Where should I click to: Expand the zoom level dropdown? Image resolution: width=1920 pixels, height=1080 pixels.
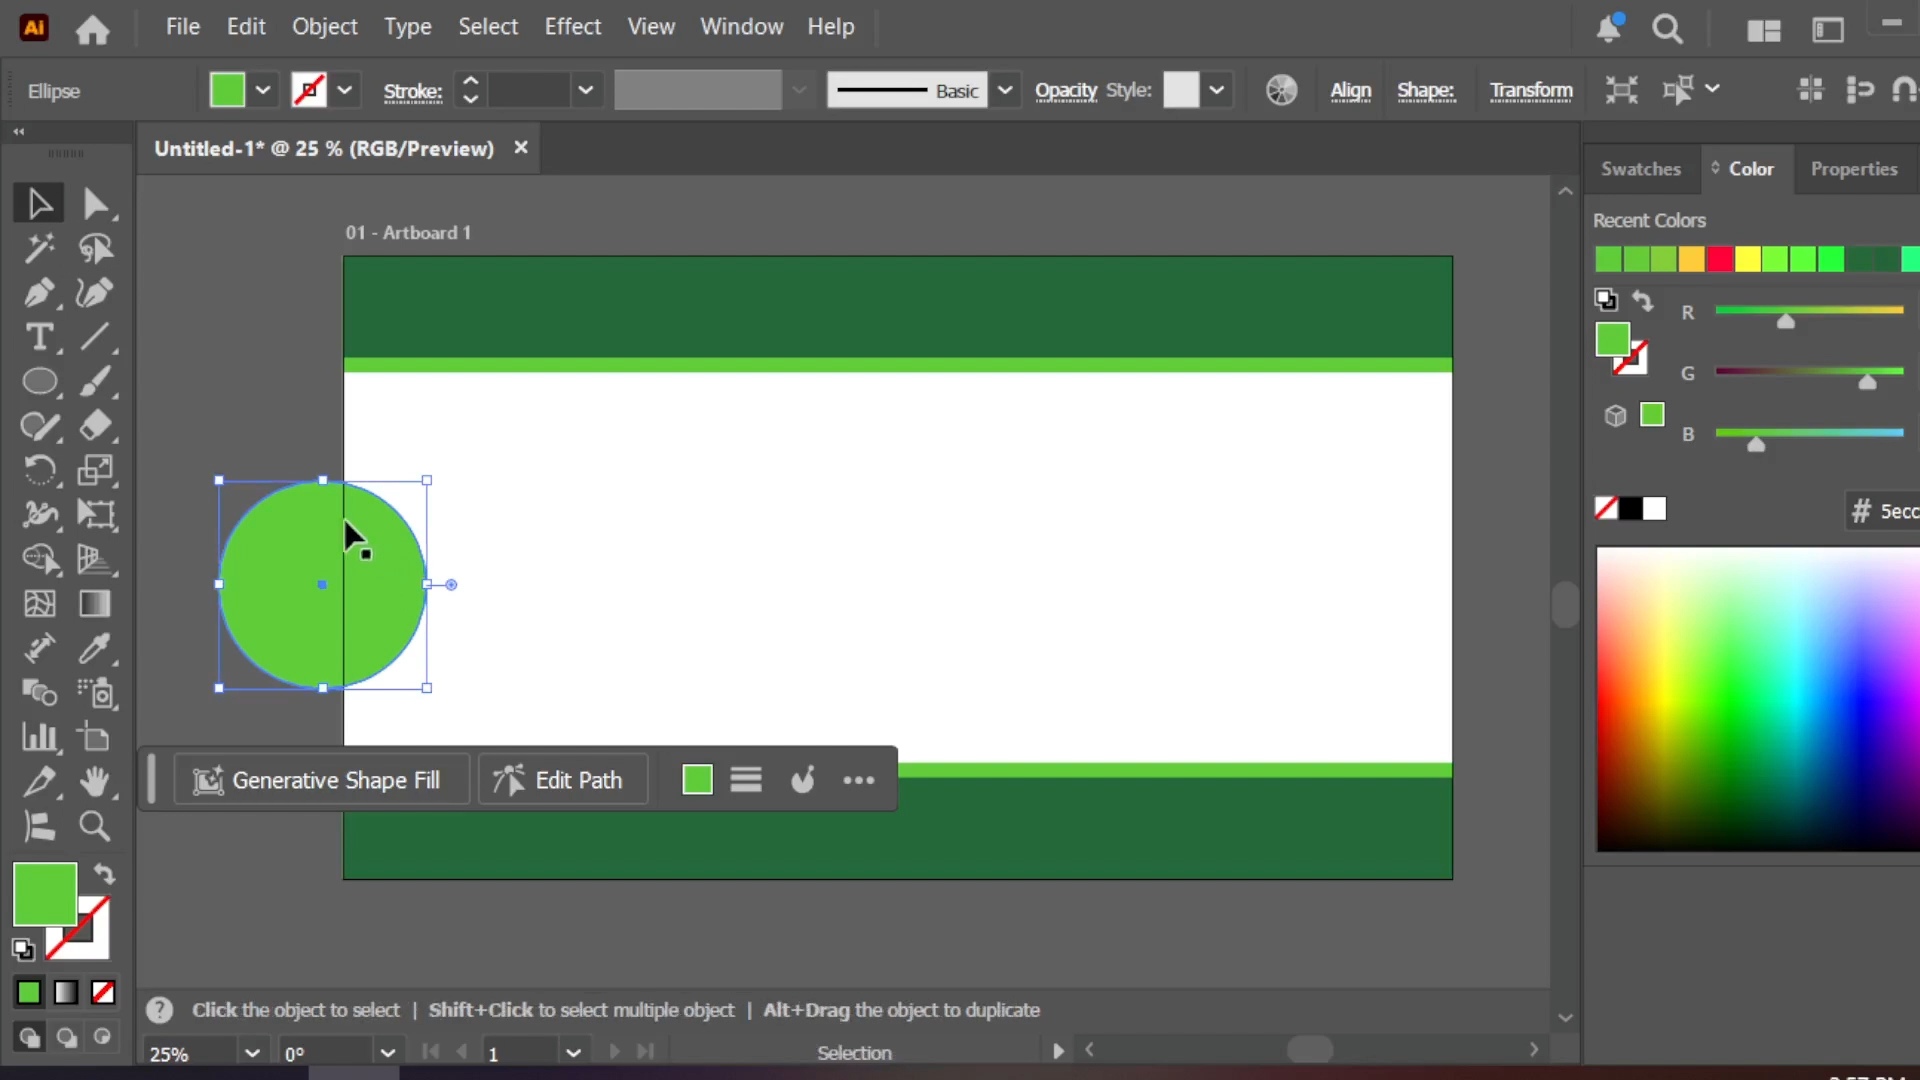(x=252, y=1053)
